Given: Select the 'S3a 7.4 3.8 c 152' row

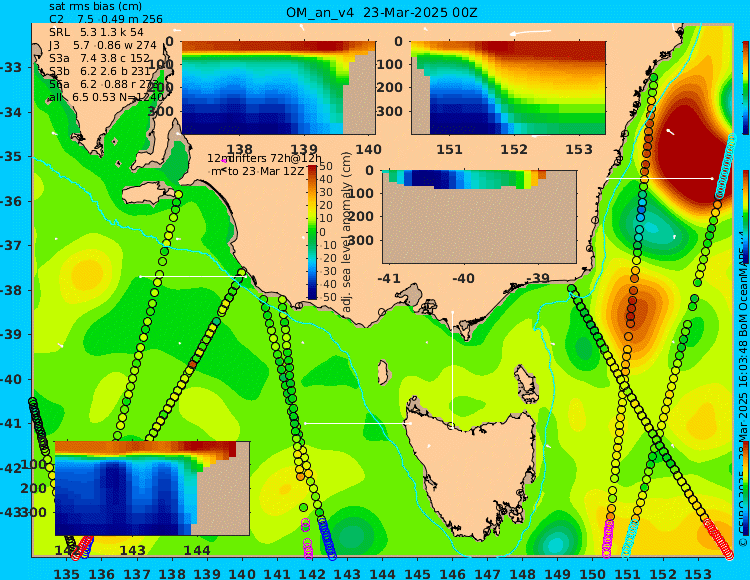Looking at the screenshot, I should coord(99,58).
